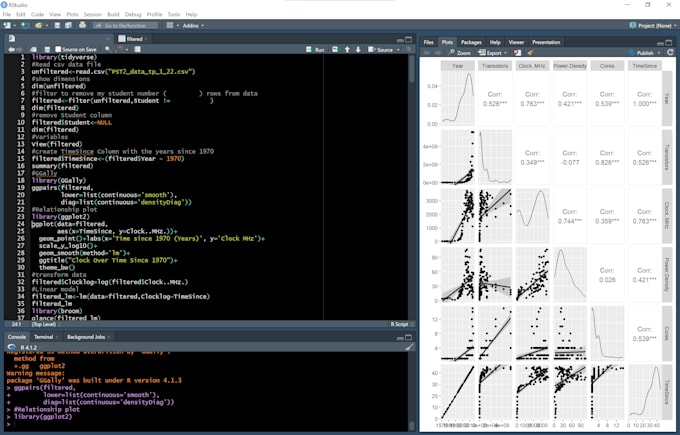
Task: Click the code tools wand icon
Action: coord(121,49)
